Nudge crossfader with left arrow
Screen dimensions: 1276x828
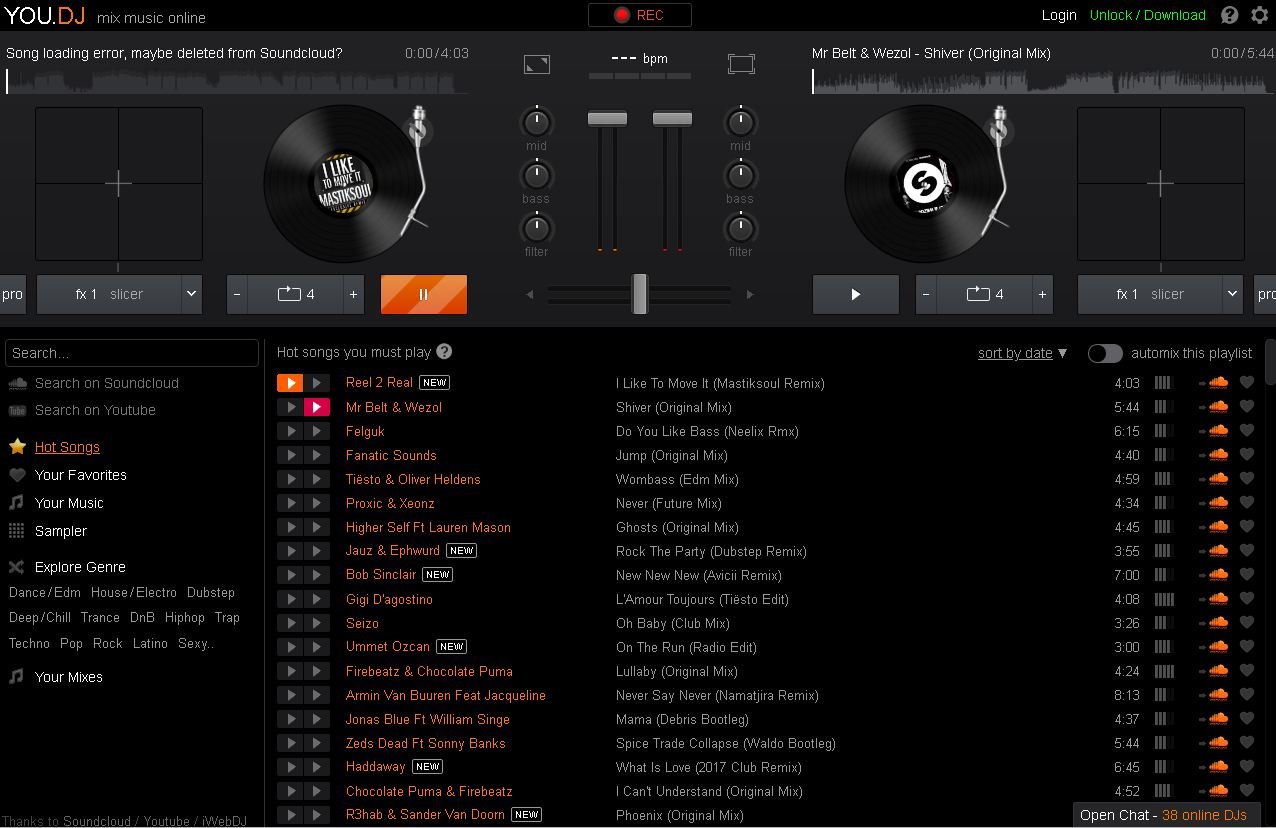(530, 294)
